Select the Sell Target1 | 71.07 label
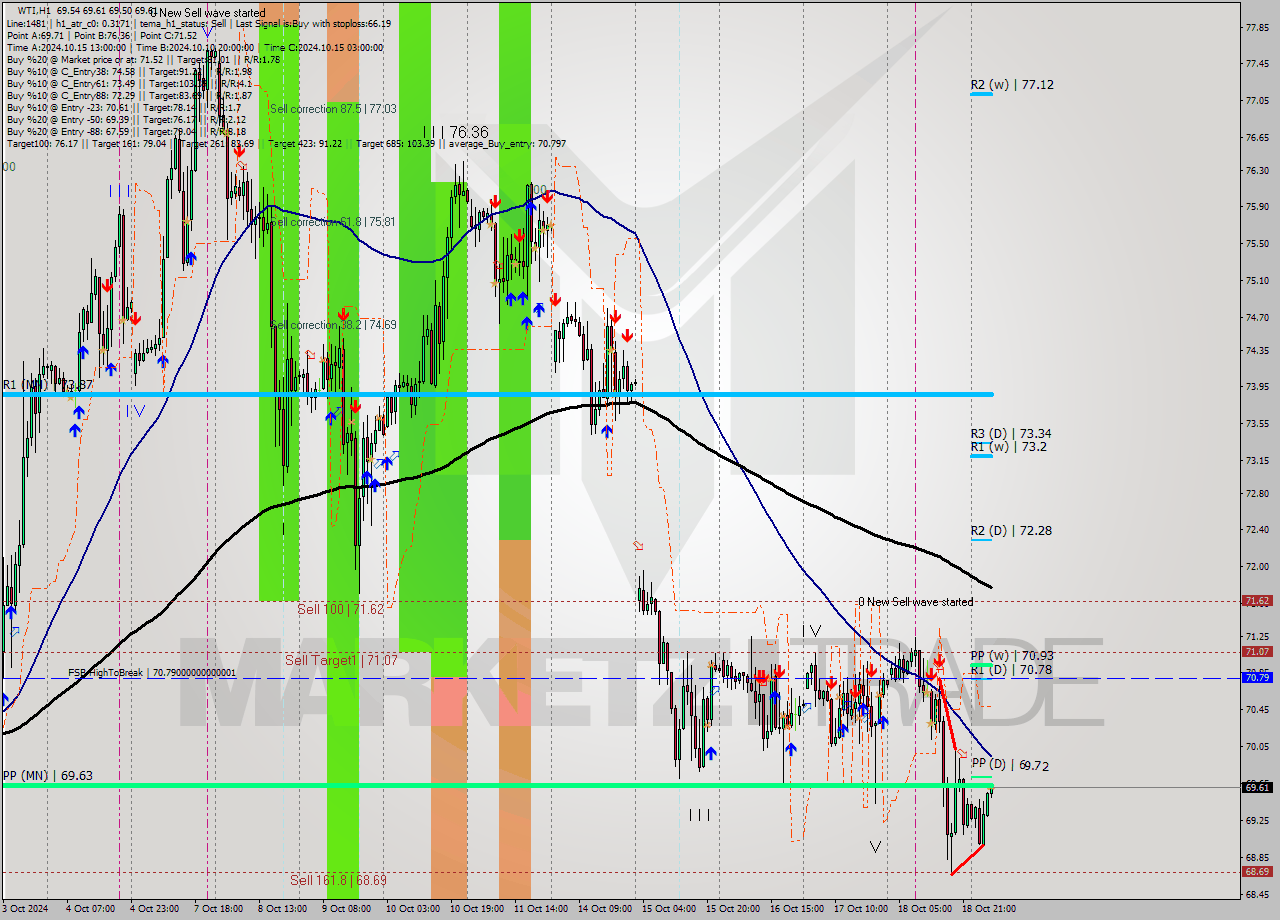Viewport: 1280px width, 920px height. pyautogui.click(x=341, y=660)
